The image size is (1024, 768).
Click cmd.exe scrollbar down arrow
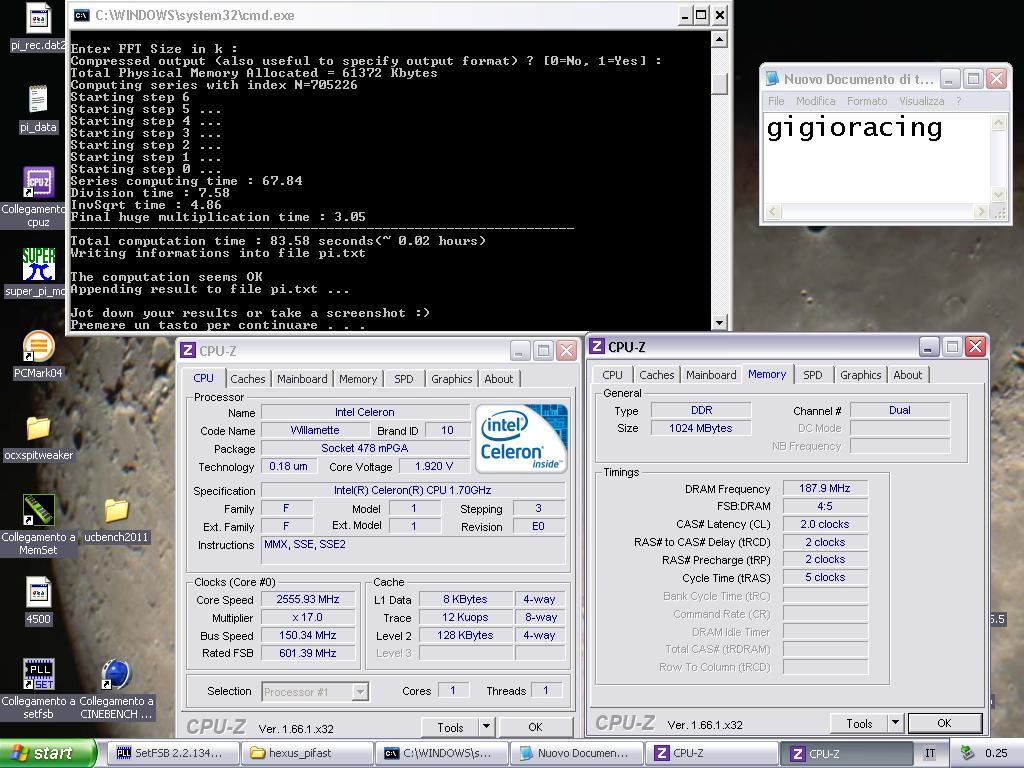tap(719, 322)
